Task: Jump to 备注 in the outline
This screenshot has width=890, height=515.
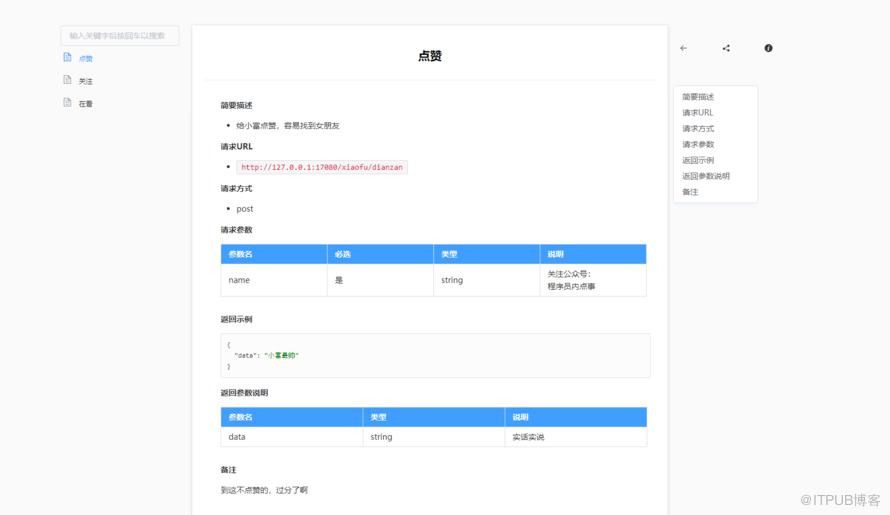Action: (690, 192)
